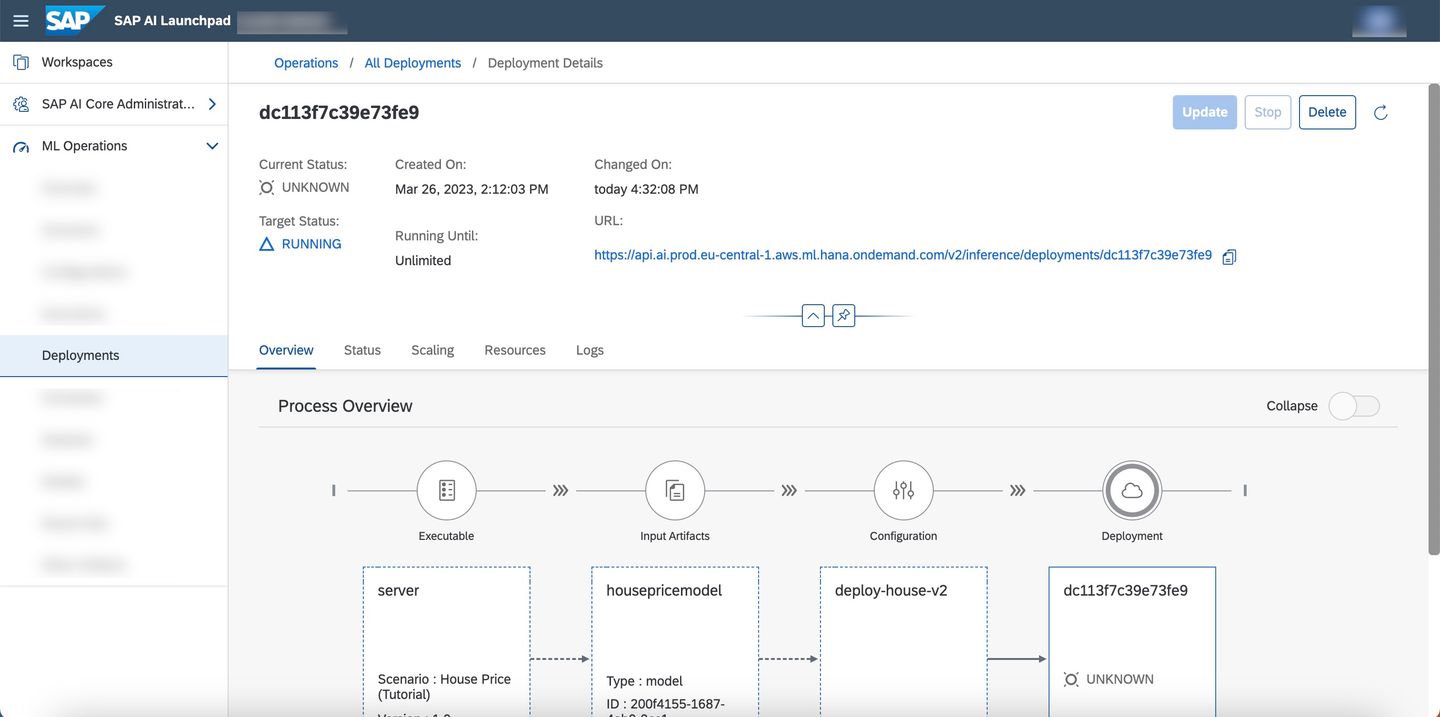
Task: Switch to the Status tab
Action: click(362, 350)
